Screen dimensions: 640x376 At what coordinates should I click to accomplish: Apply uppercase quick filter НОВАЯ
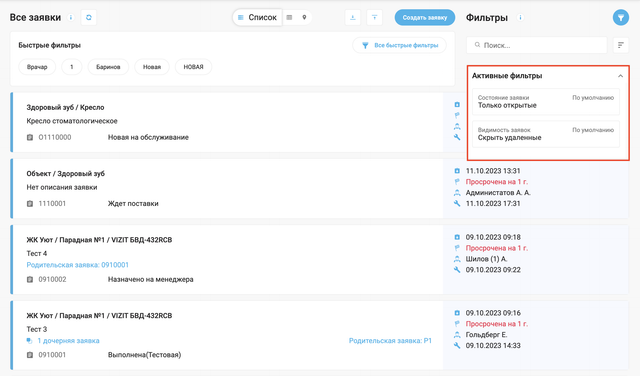pyautogui.click(x=193, y=67)
